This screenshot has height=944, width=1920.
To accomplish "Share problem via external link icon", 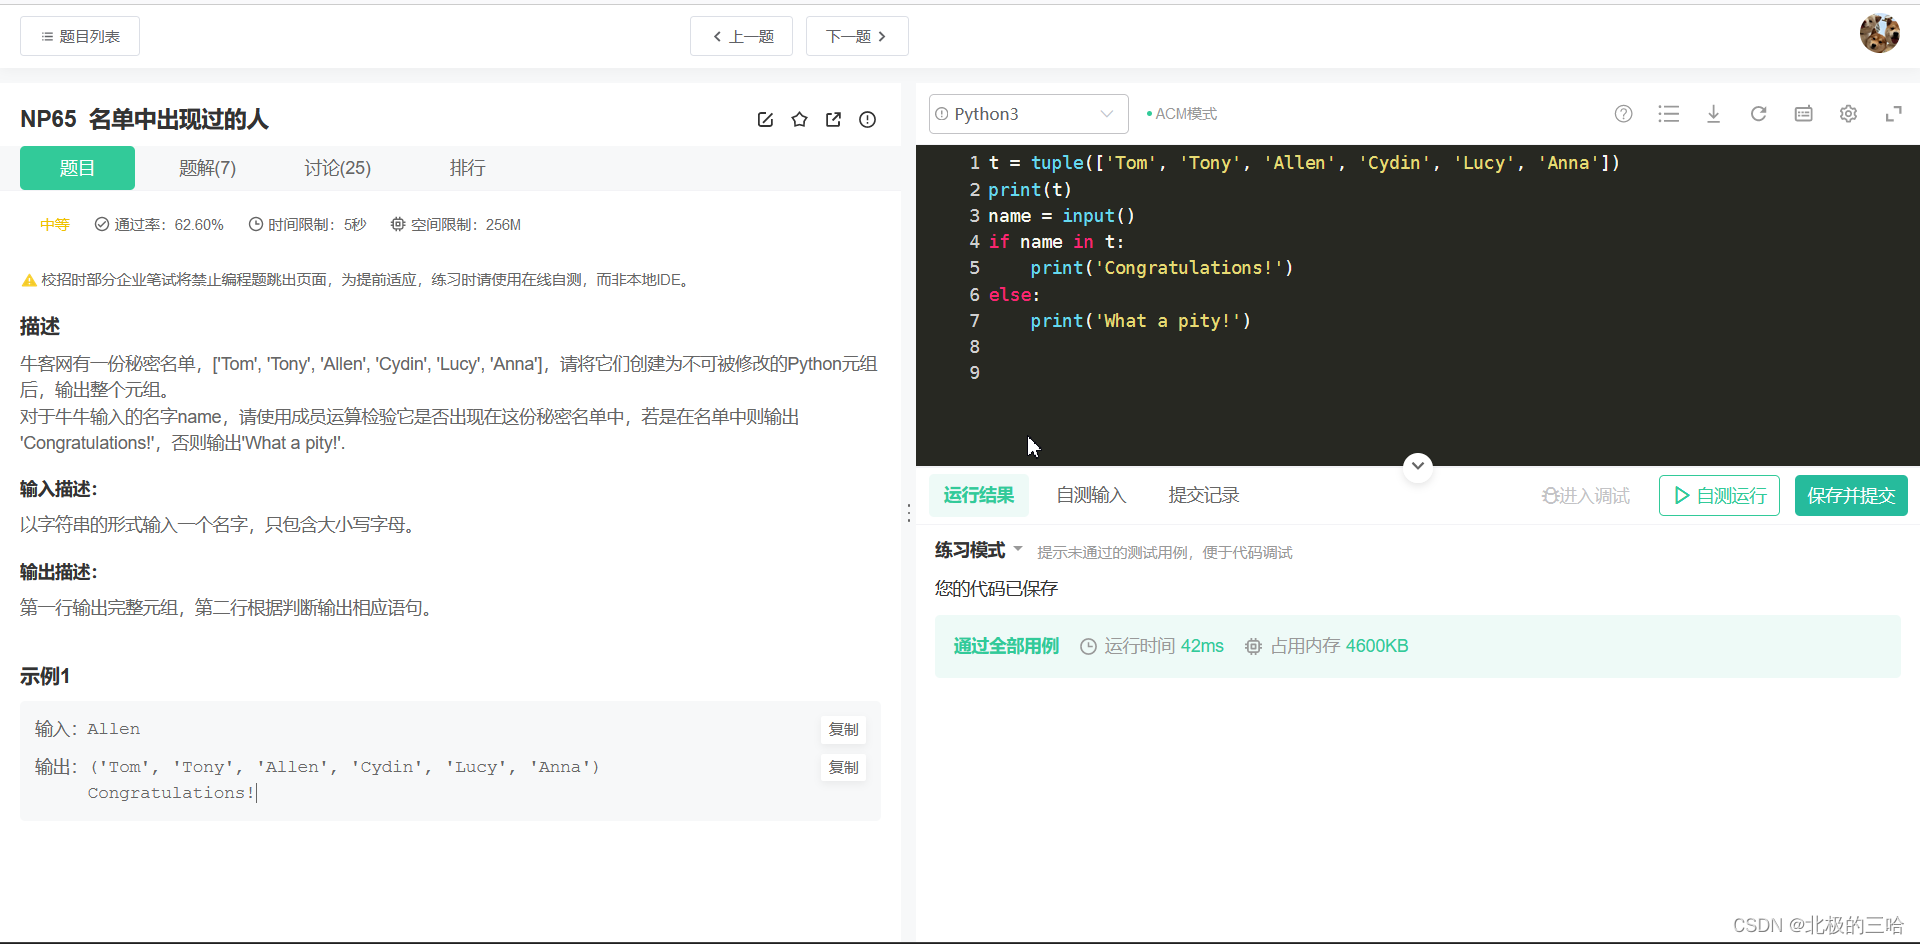I will pyautogui.click(x=833, y=120).
